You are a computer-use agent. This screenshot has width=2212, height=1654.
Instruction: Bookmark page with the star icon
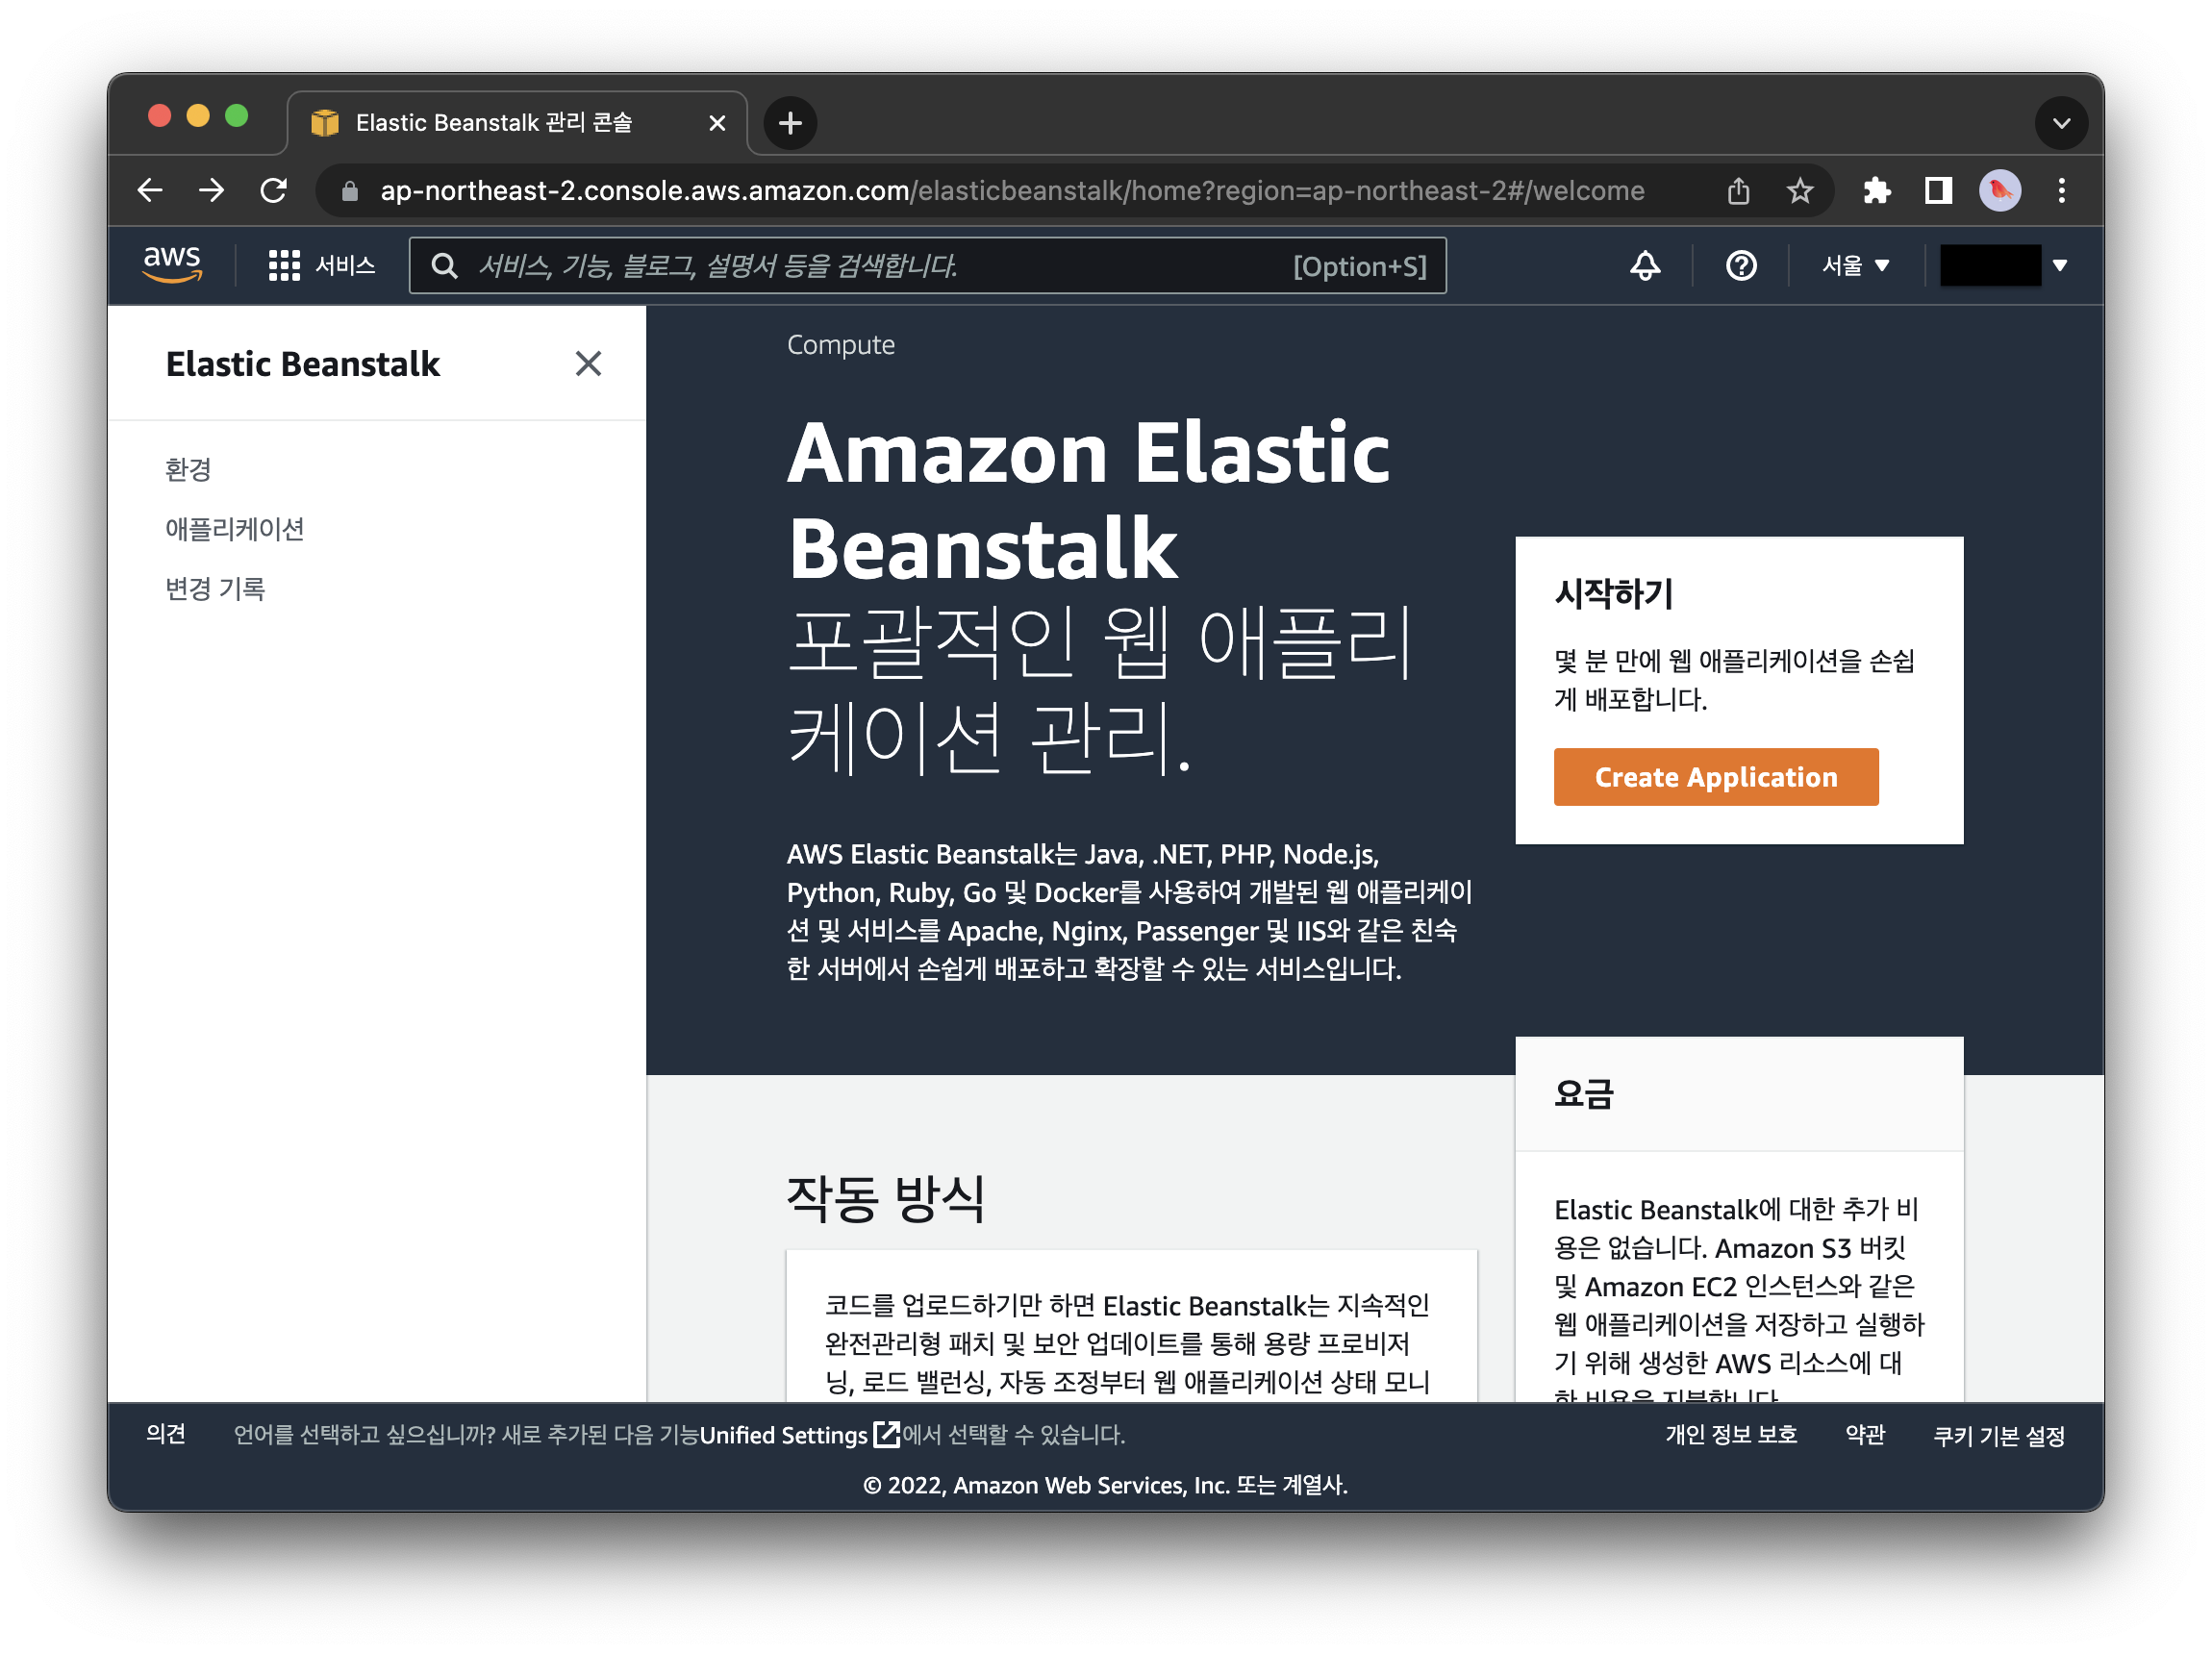[x=1799, y=190]
